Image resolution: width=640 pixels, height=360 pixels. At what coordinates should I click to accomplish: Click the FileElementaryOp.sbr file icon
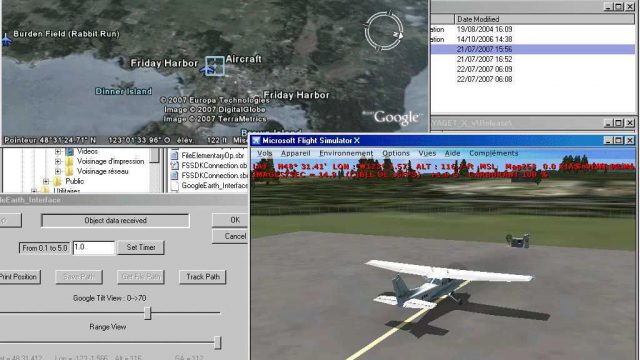pos(174,156)
